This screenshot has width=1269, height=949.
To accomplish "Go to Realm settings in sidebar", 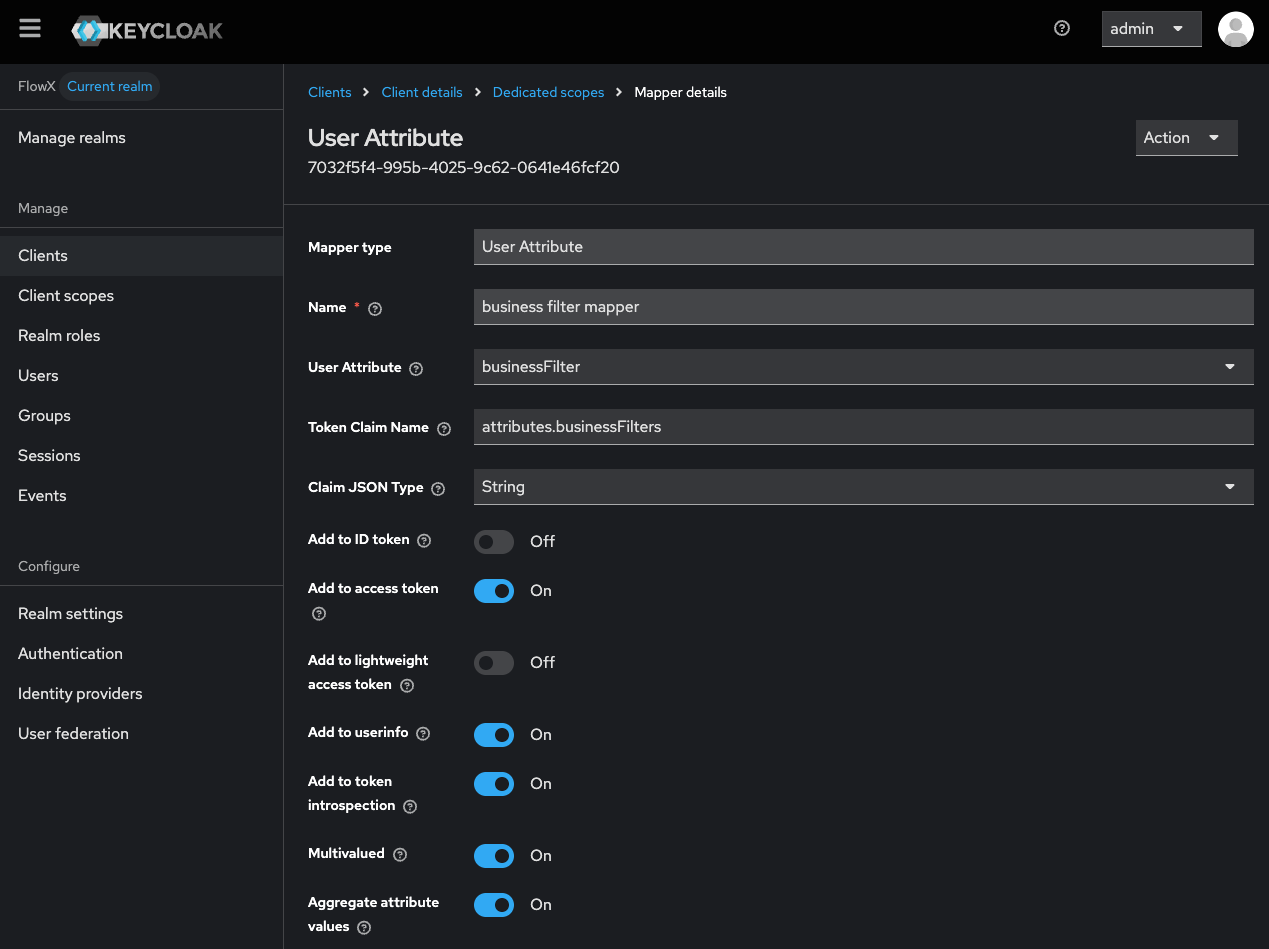I will pyautogui.click(x=70, y=614).
